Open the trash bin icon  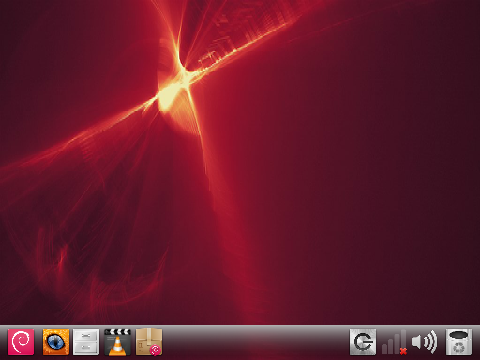[x=459, y=342]
